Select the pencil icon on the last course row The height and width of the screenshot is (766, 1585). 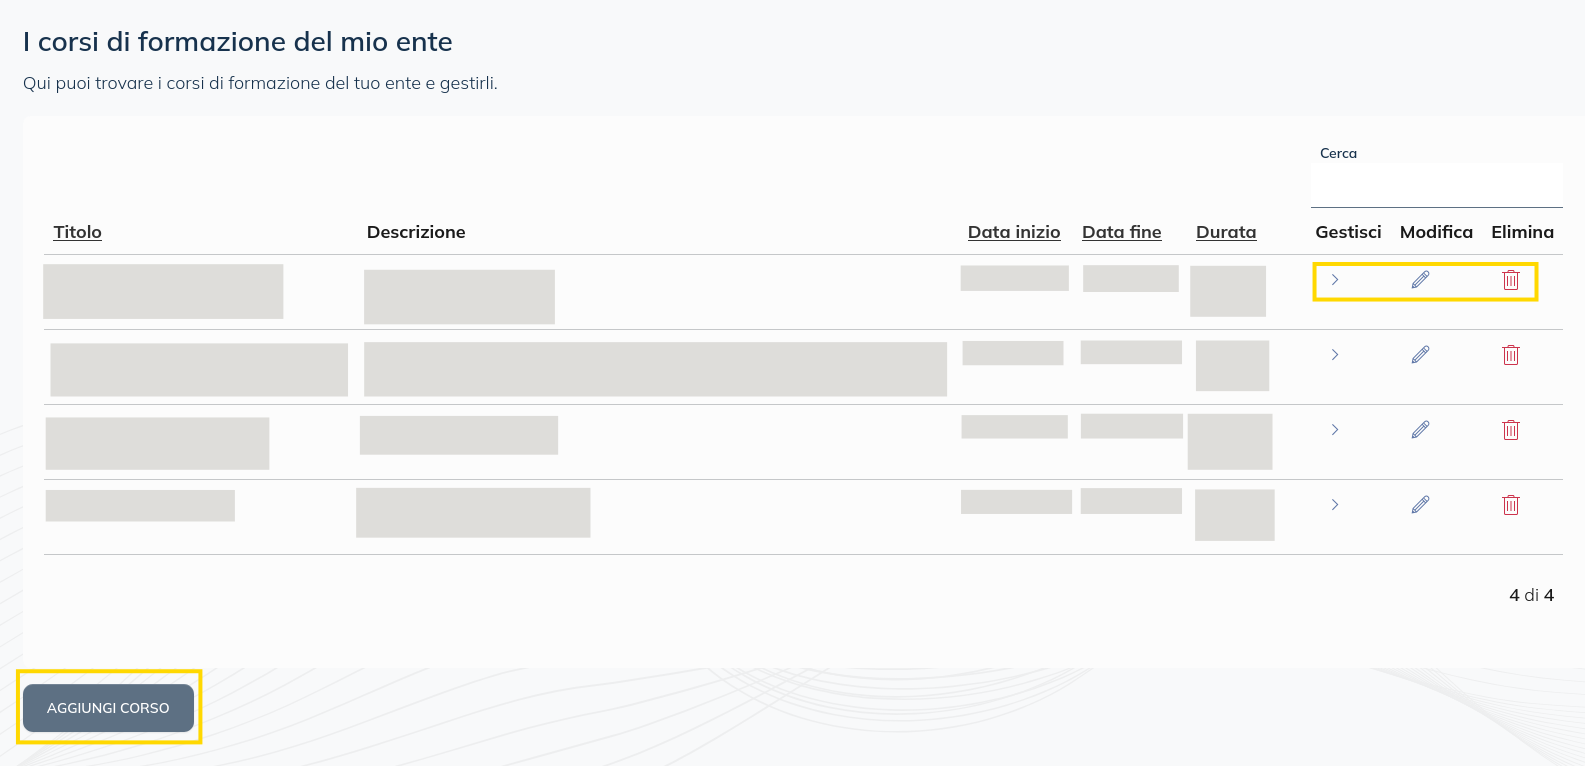pyautogui.click(x=1420, y=505)
